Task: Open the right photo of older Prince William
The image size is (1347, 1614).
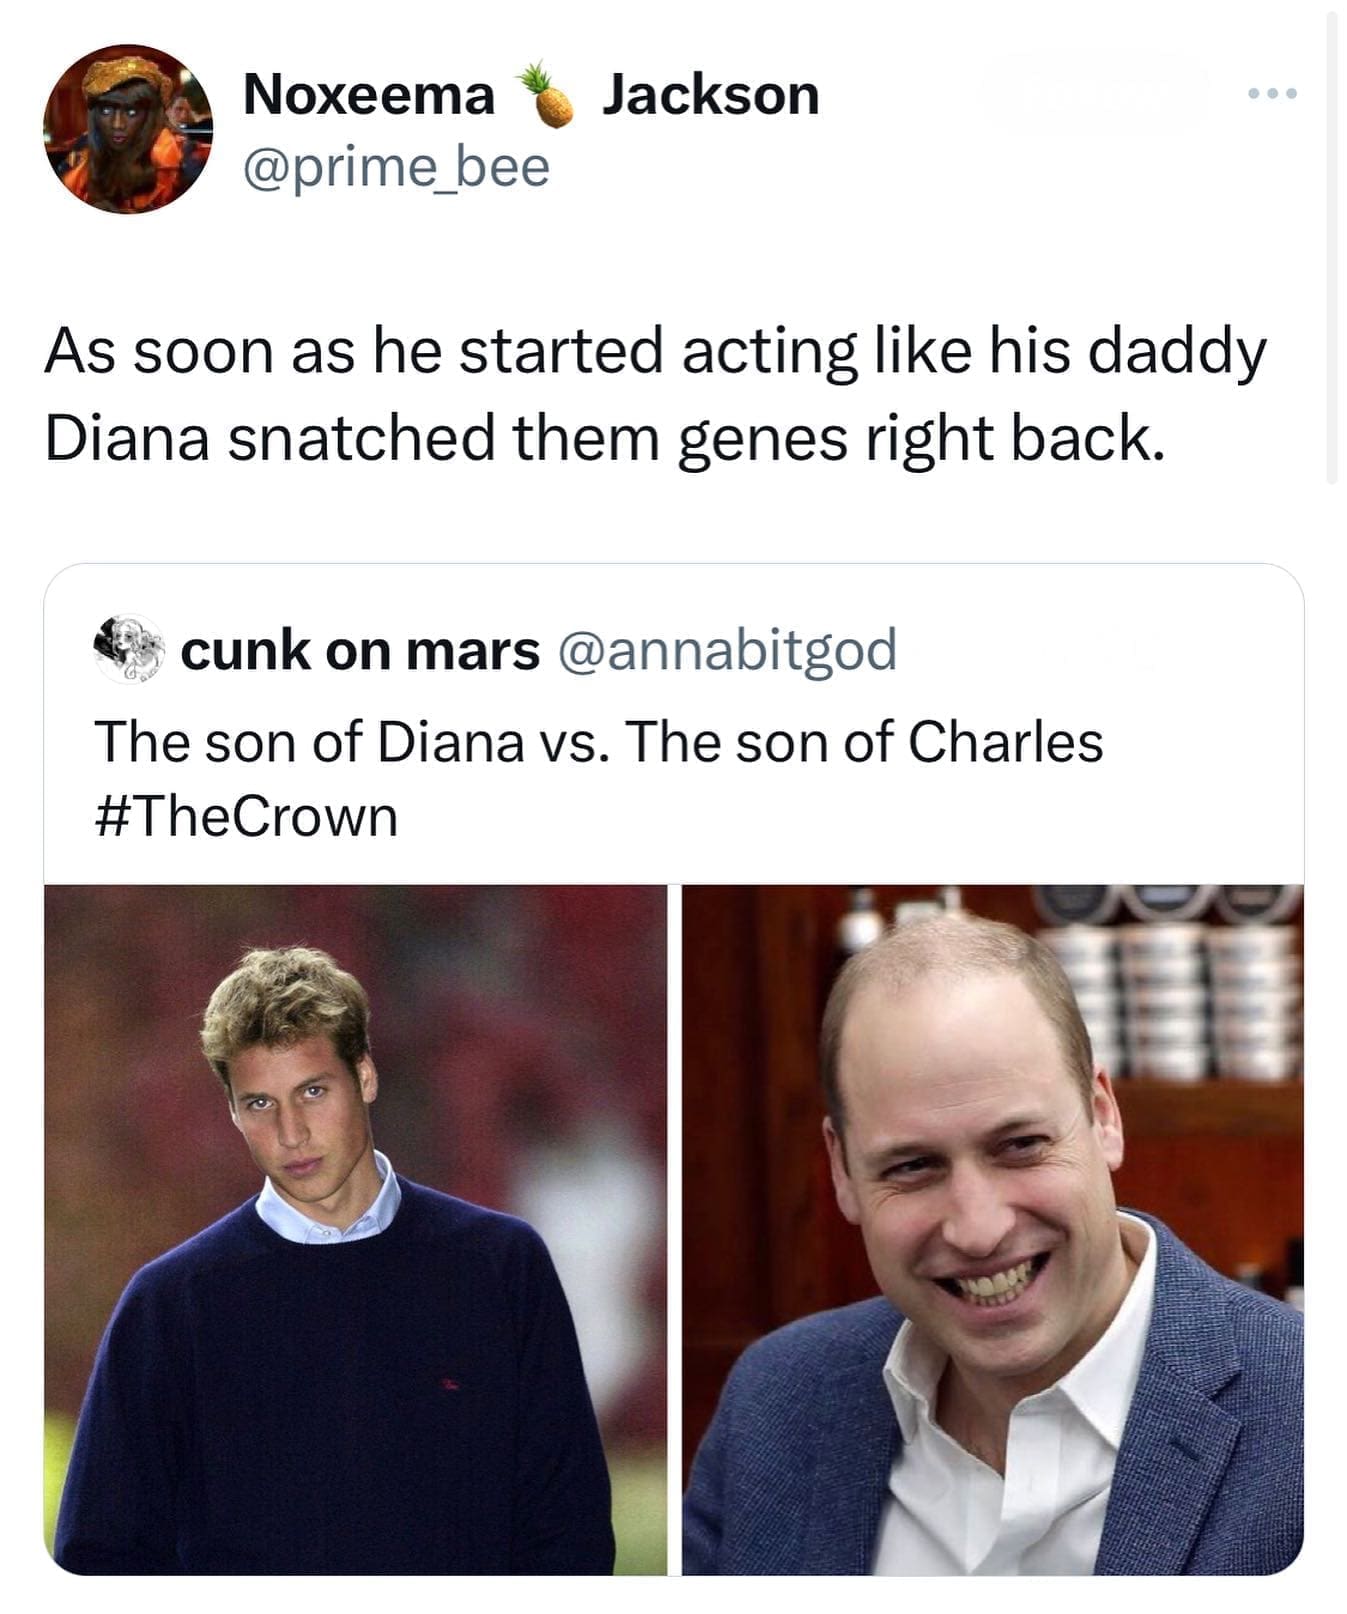Action: [990, 1240]
